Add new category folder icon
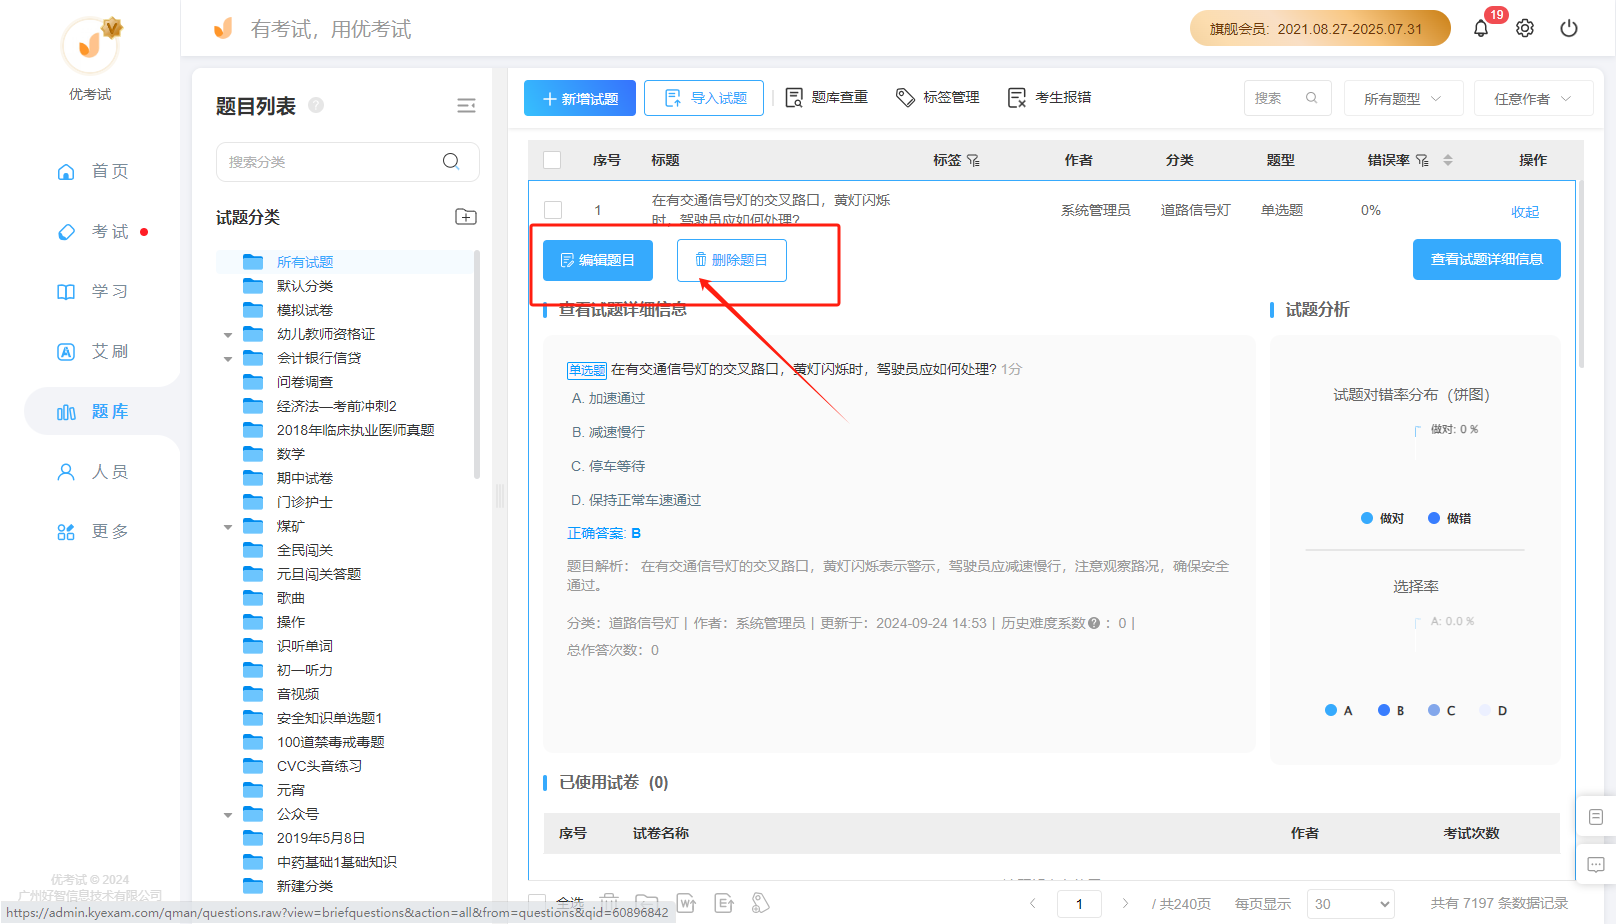1616x924 pixels. (x=466, y=217)
